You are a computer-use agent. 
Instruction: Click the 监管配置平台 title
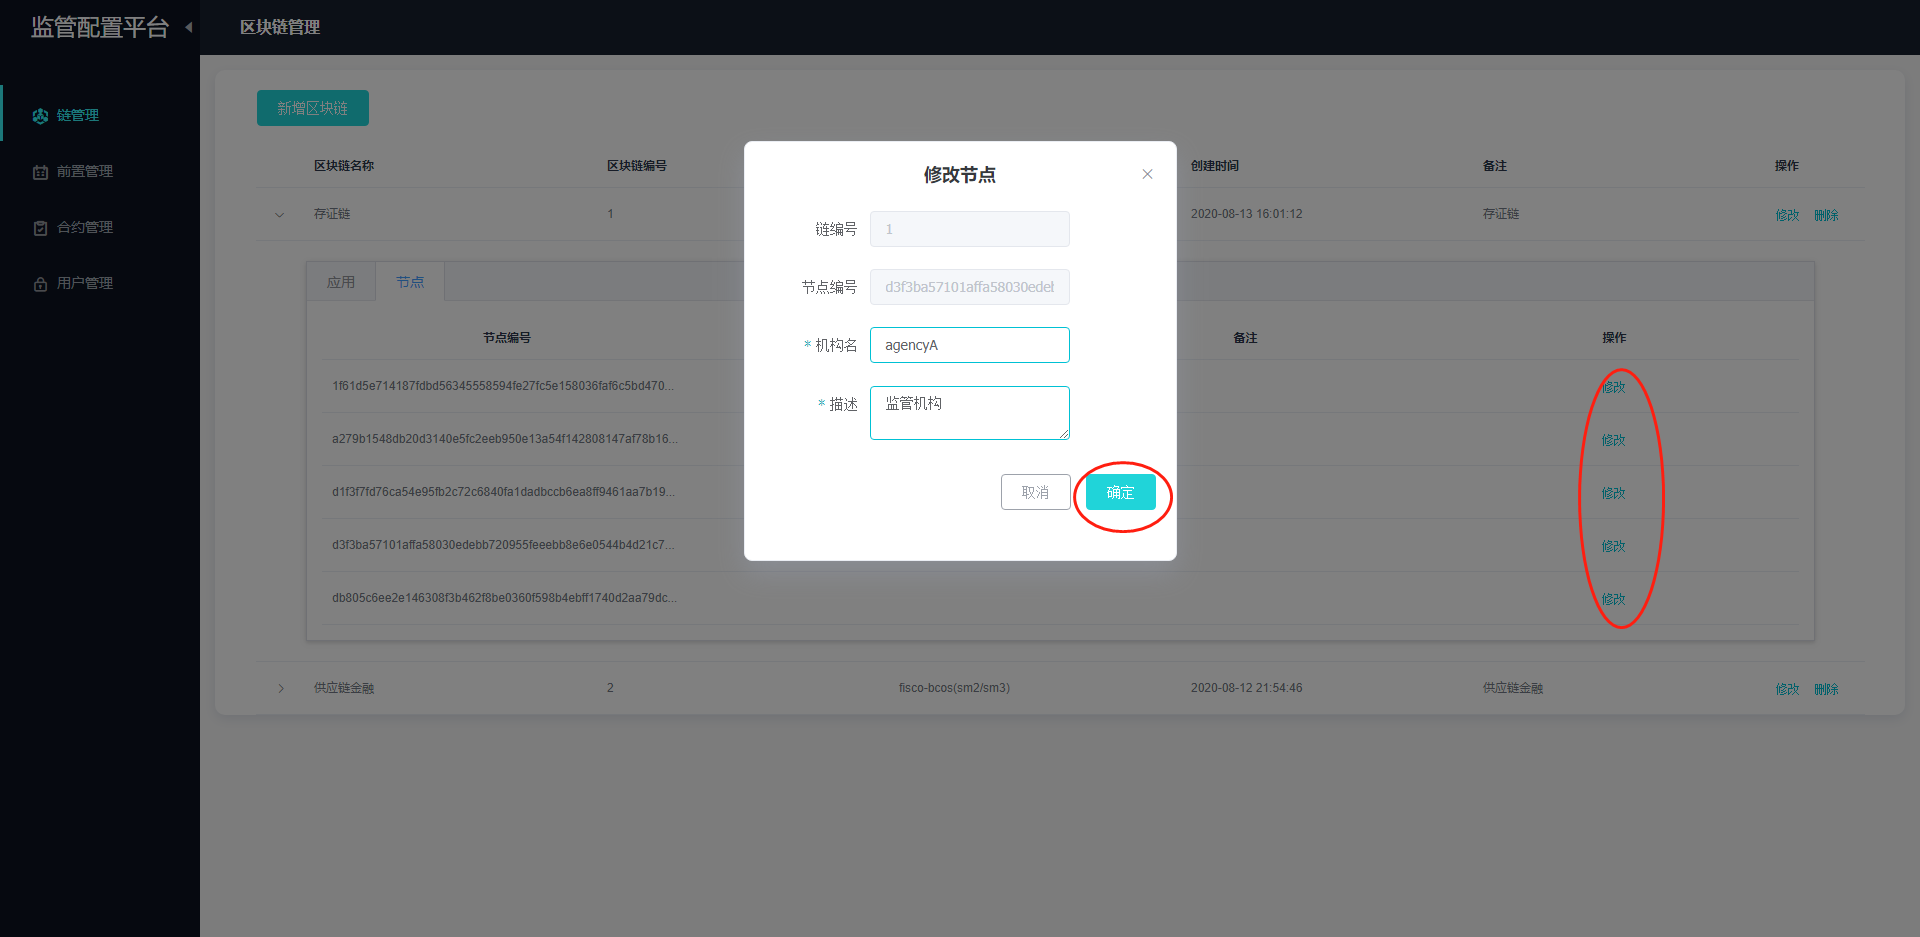point(100,27)
